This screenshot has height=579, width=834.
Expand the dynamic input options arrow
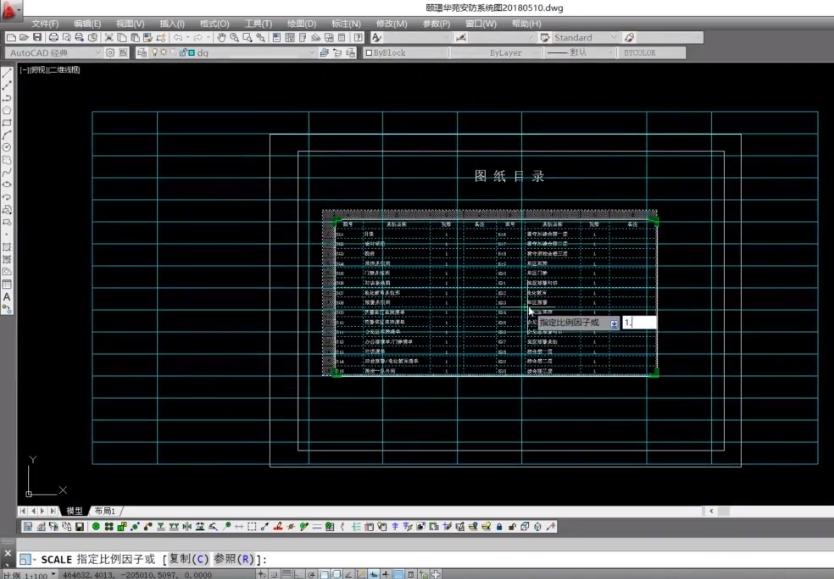614,323
